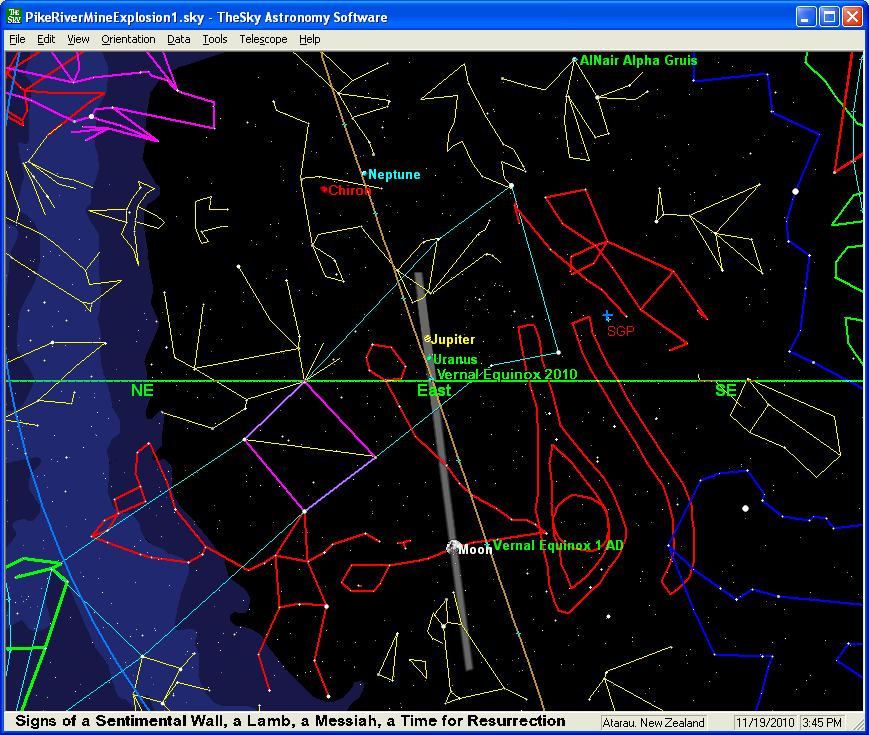
Task: Click the 3:45 PM time field
Action: pos(823,722)
